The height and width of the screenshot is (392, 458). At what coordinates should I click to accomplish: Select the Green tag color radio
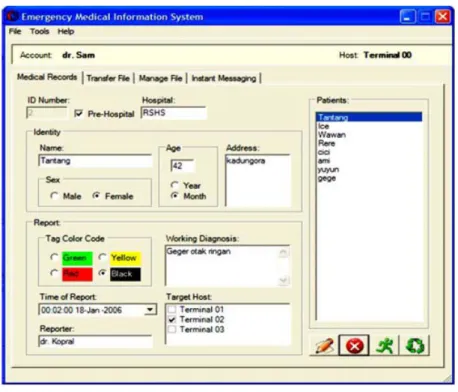pyautogui.click(x=54, y=257)
